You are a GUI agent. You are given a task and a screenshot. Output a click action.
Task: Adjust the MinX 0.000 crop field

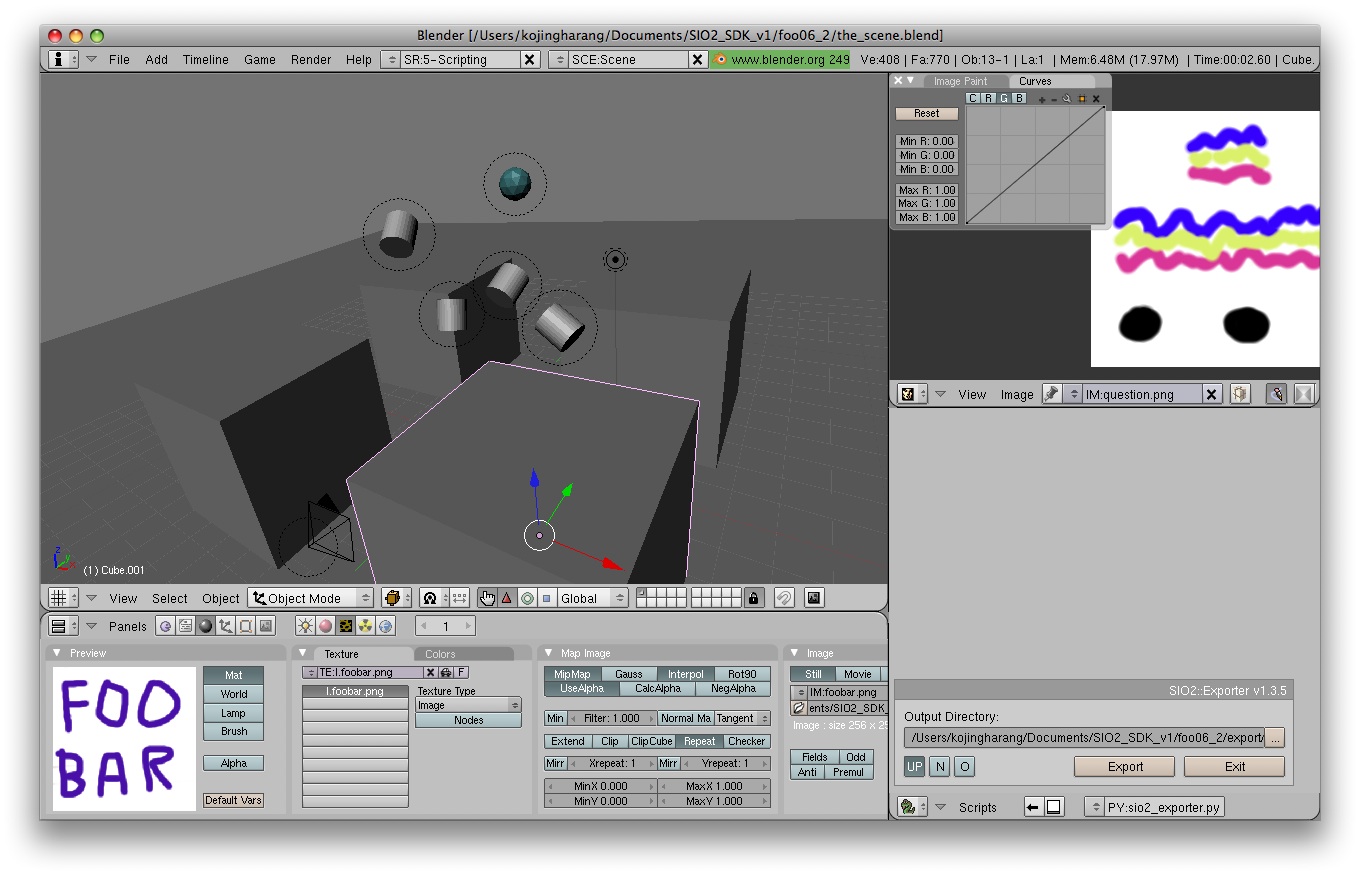point(601,786)
